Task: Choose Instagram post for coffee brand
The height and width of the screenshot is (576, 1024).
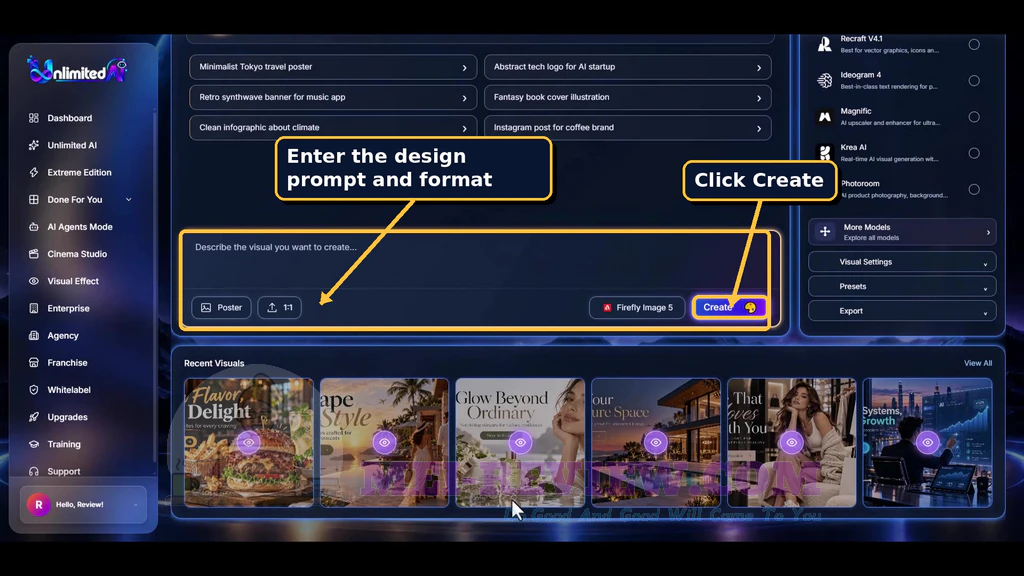Action: (628, 127)
